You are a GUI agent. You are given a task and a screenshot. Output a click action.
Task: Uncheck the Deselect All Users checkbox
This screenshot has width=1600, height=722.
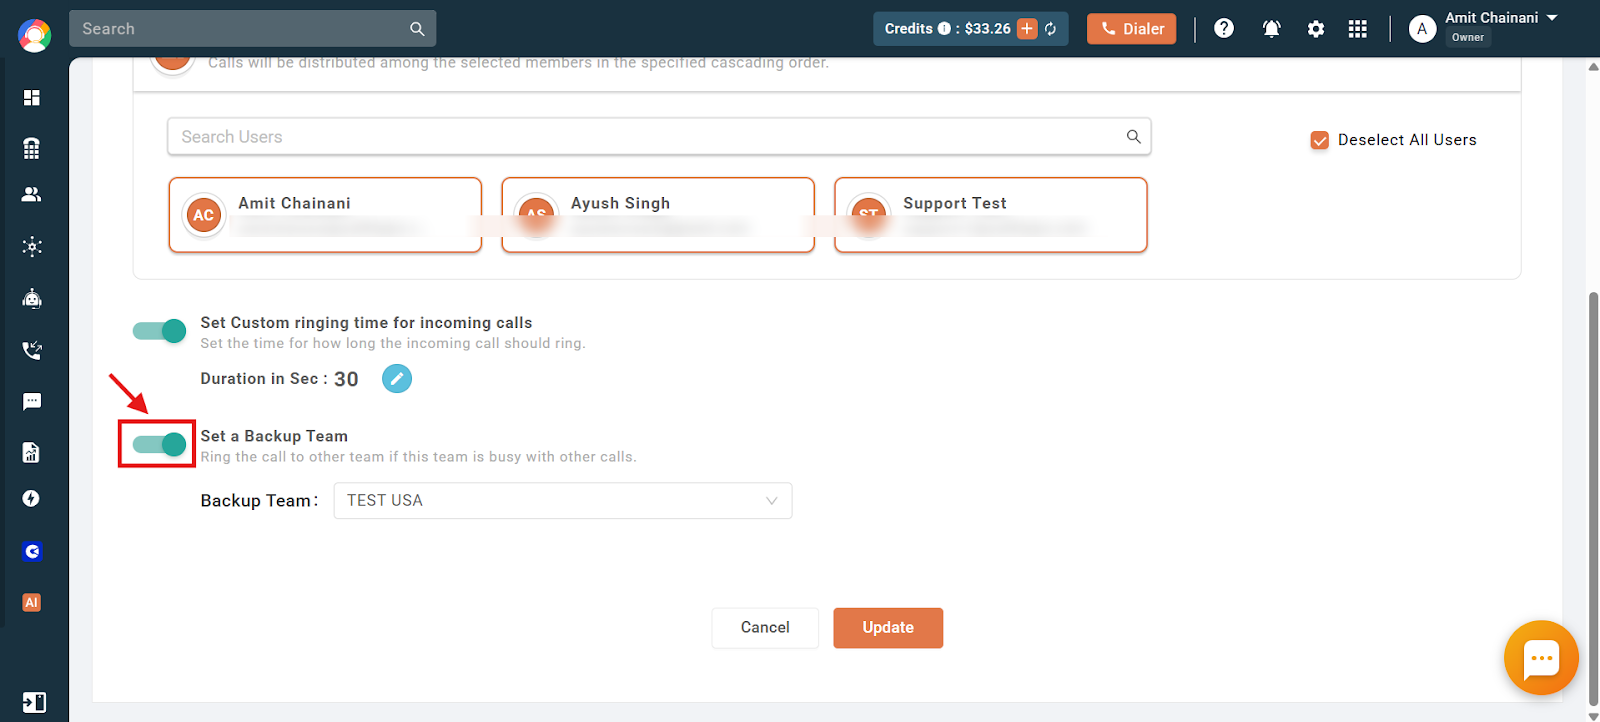1320,140
